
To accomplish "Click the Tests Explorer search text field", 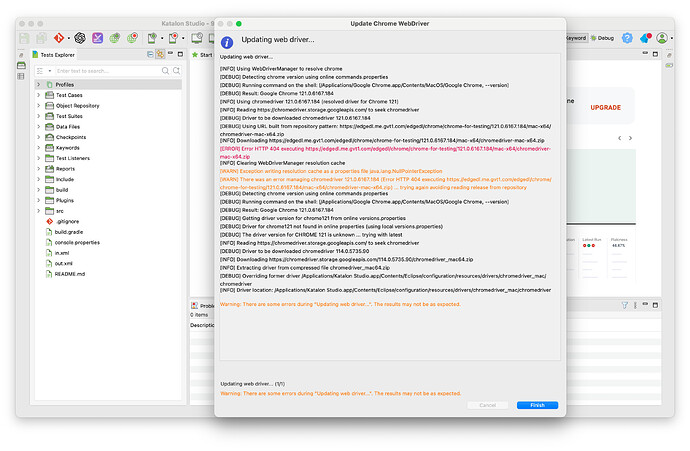I will coord(107,71).
